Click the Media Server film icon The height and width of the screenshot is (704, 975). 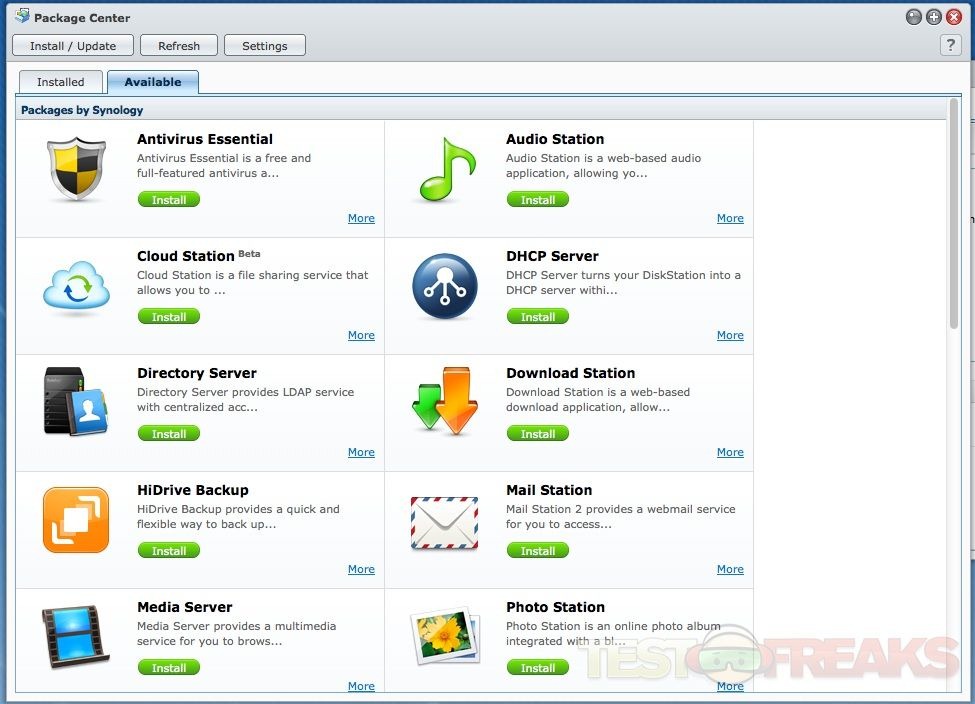[76, 636]
